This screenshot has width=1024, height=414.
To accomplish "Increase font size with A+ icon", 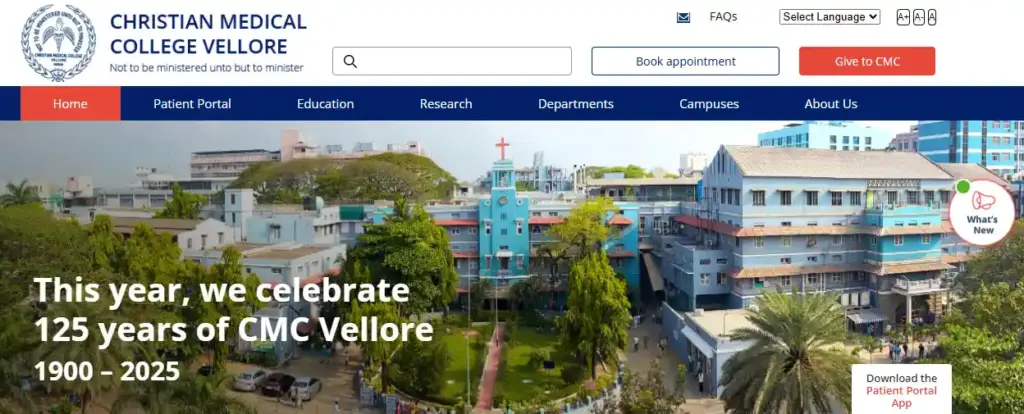I will (x=903, y=17).
